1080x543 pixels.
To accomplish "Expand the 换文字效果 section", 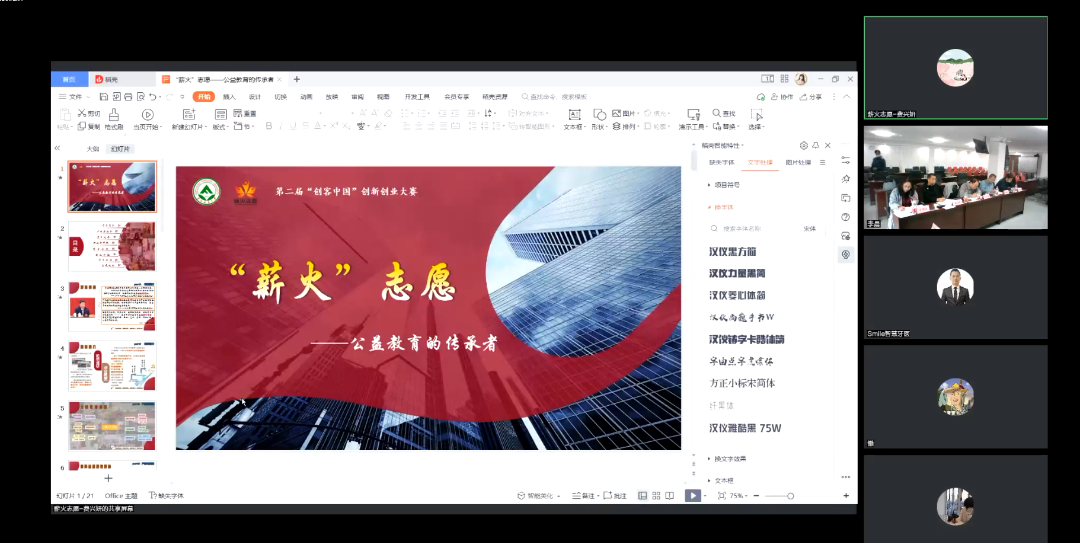I will pyautogui.click(x=727, y=459).
